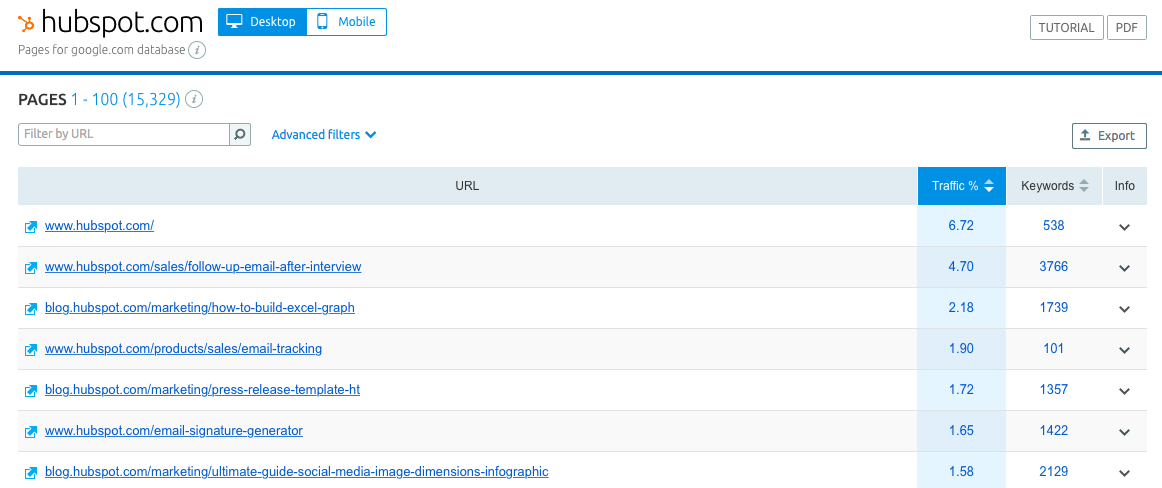Export the pages table

click(x=1109, y=136)
